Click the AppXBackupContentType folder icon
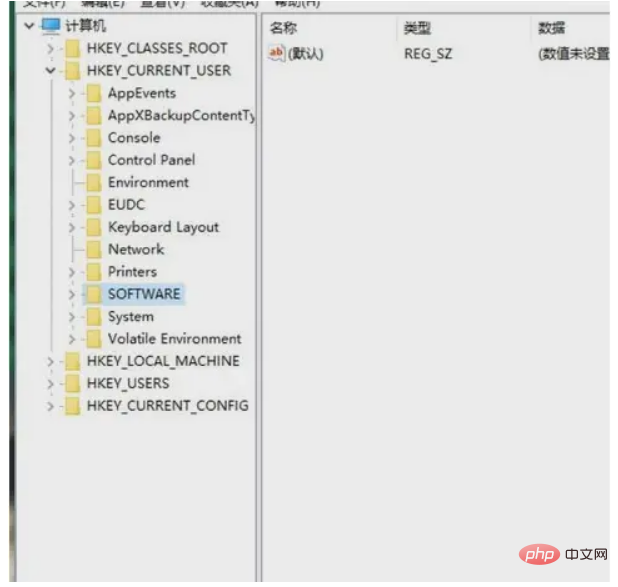Viewport: 618px width, 587px height. (x=94, y=116)
